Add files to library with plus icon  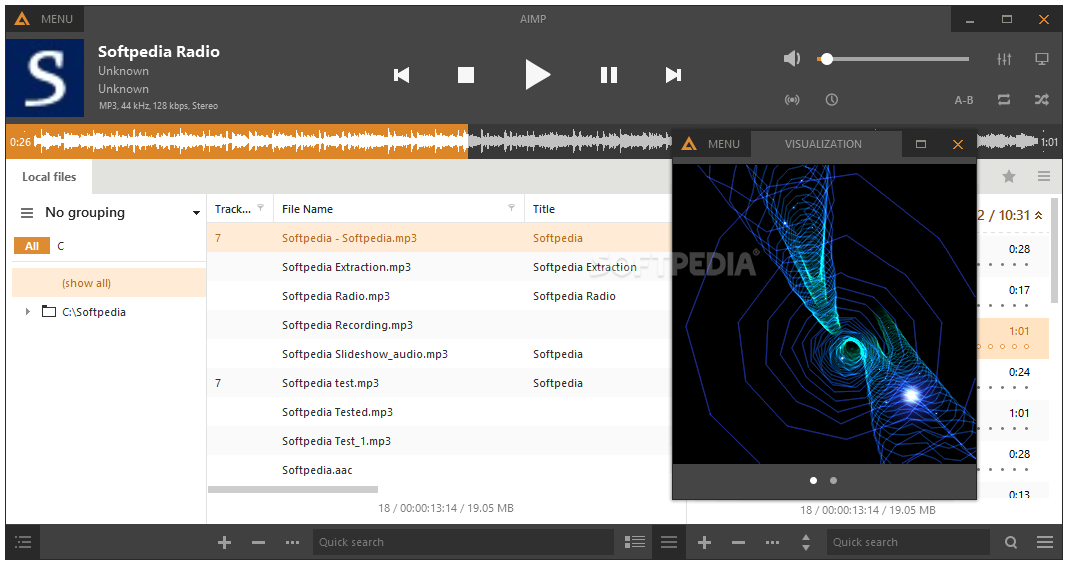pos(224,542)
